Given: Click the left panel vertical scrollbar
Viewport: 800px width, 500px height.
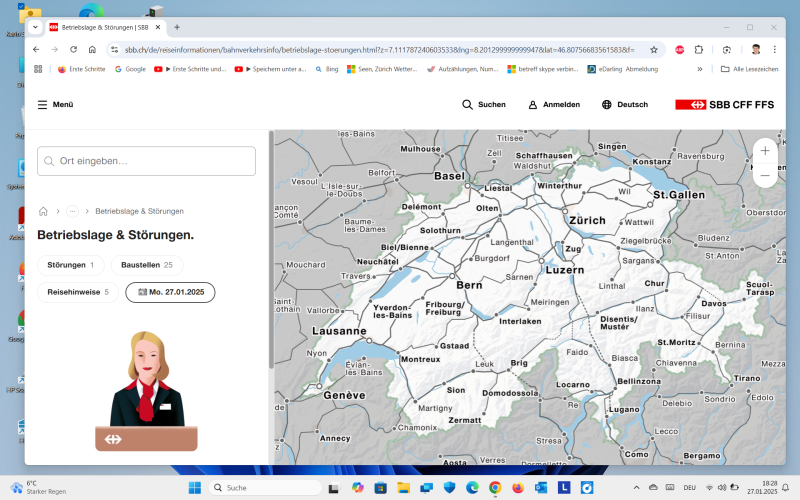Looking at the screenshot, I should 271,250.
